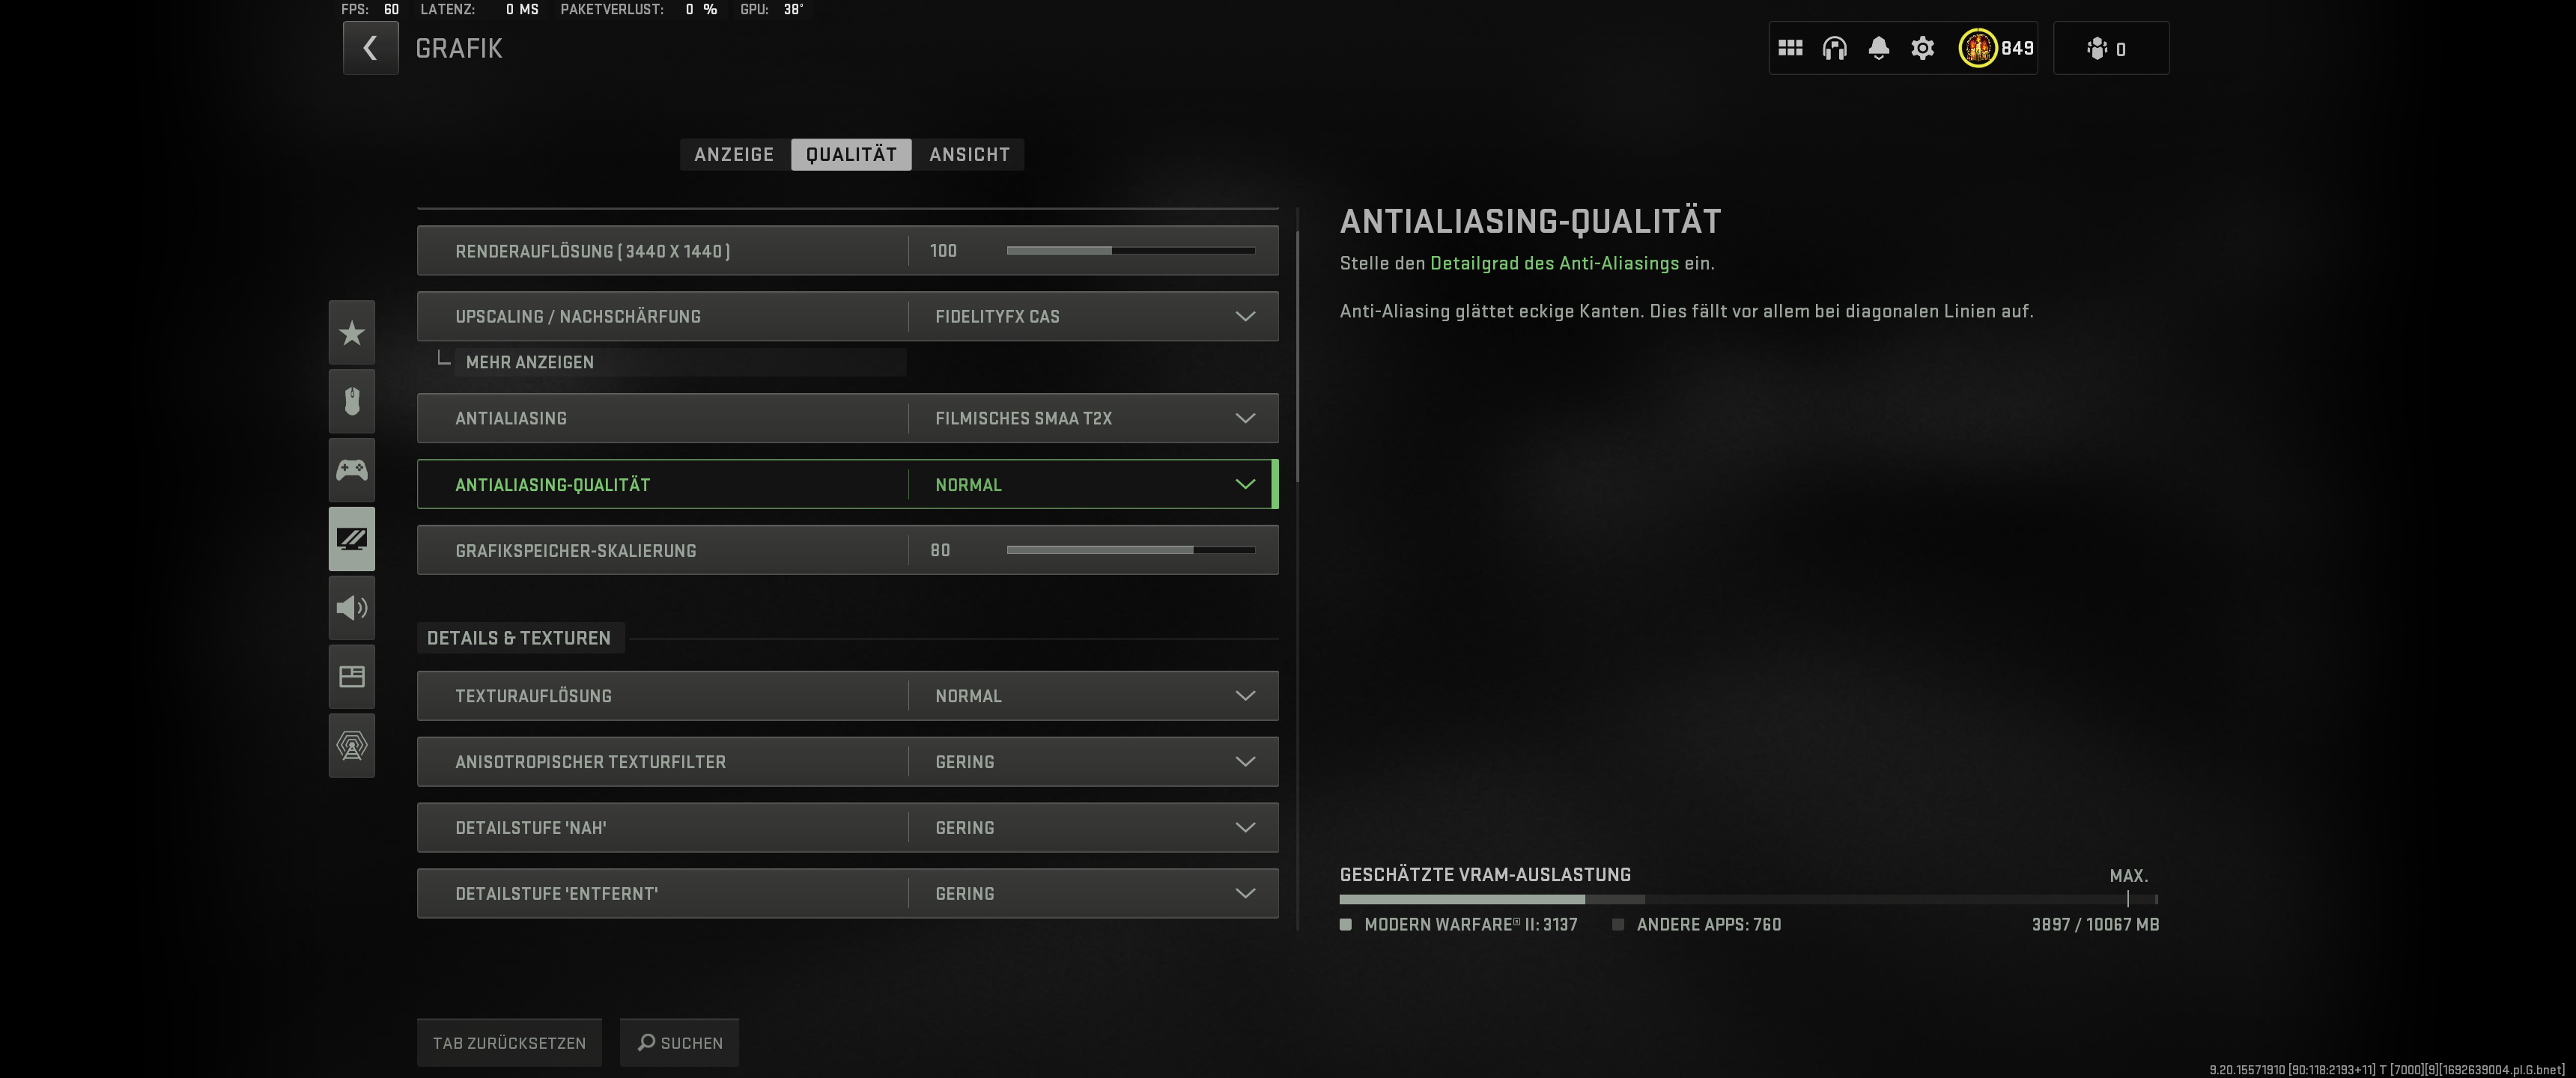Open the mouse and keyboard settings category
The height and width of the screenshot is (1078, 2576).
[351, 401]
